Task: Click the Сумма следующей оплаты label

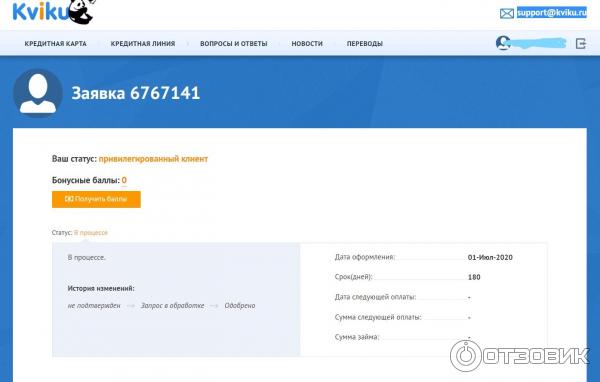Action: tap(378, 317)
